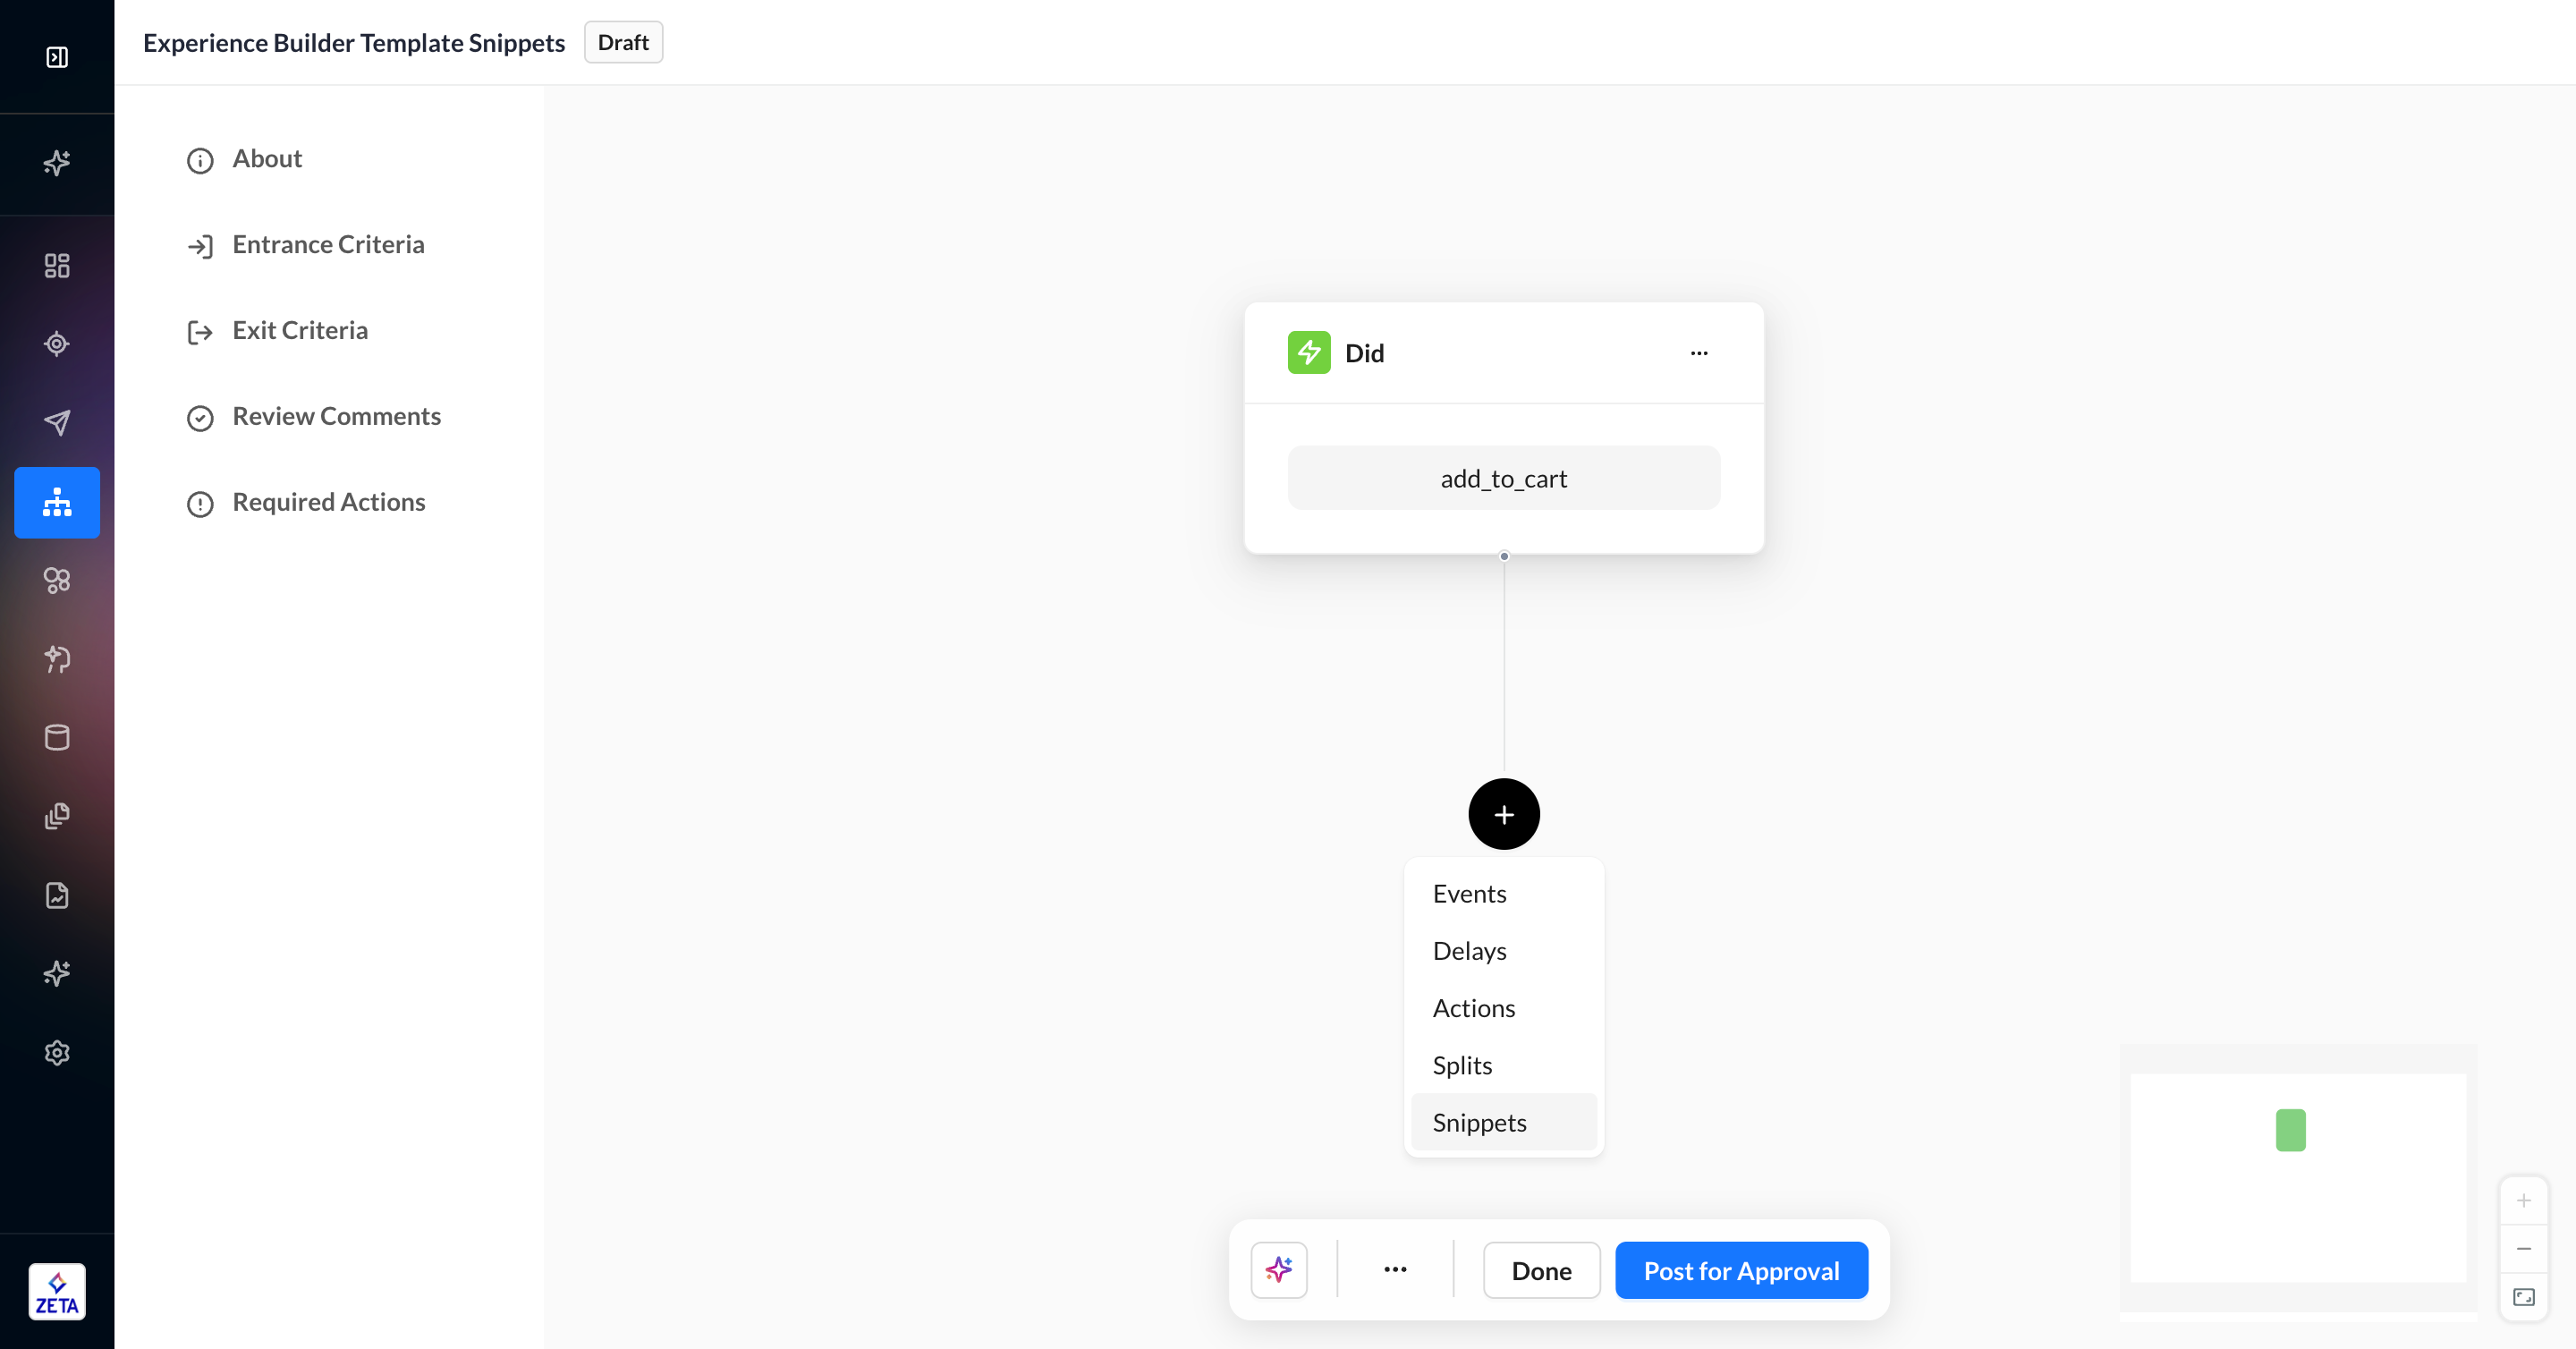Zoom in the canvas with plus control
Screen dimensions: 2576x1349
click(x=2523, y=1200)
